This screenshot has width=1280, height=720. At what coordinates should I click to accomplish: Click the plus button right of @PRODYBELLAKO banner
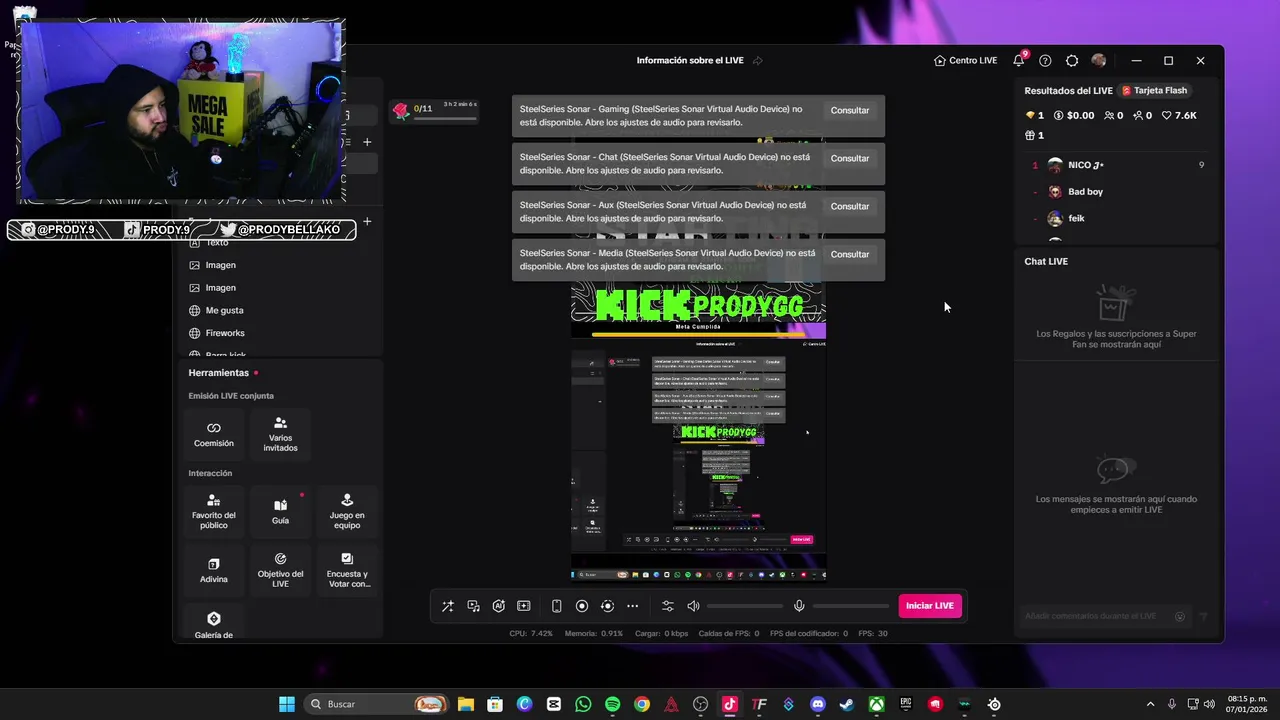tap(367, 221)
